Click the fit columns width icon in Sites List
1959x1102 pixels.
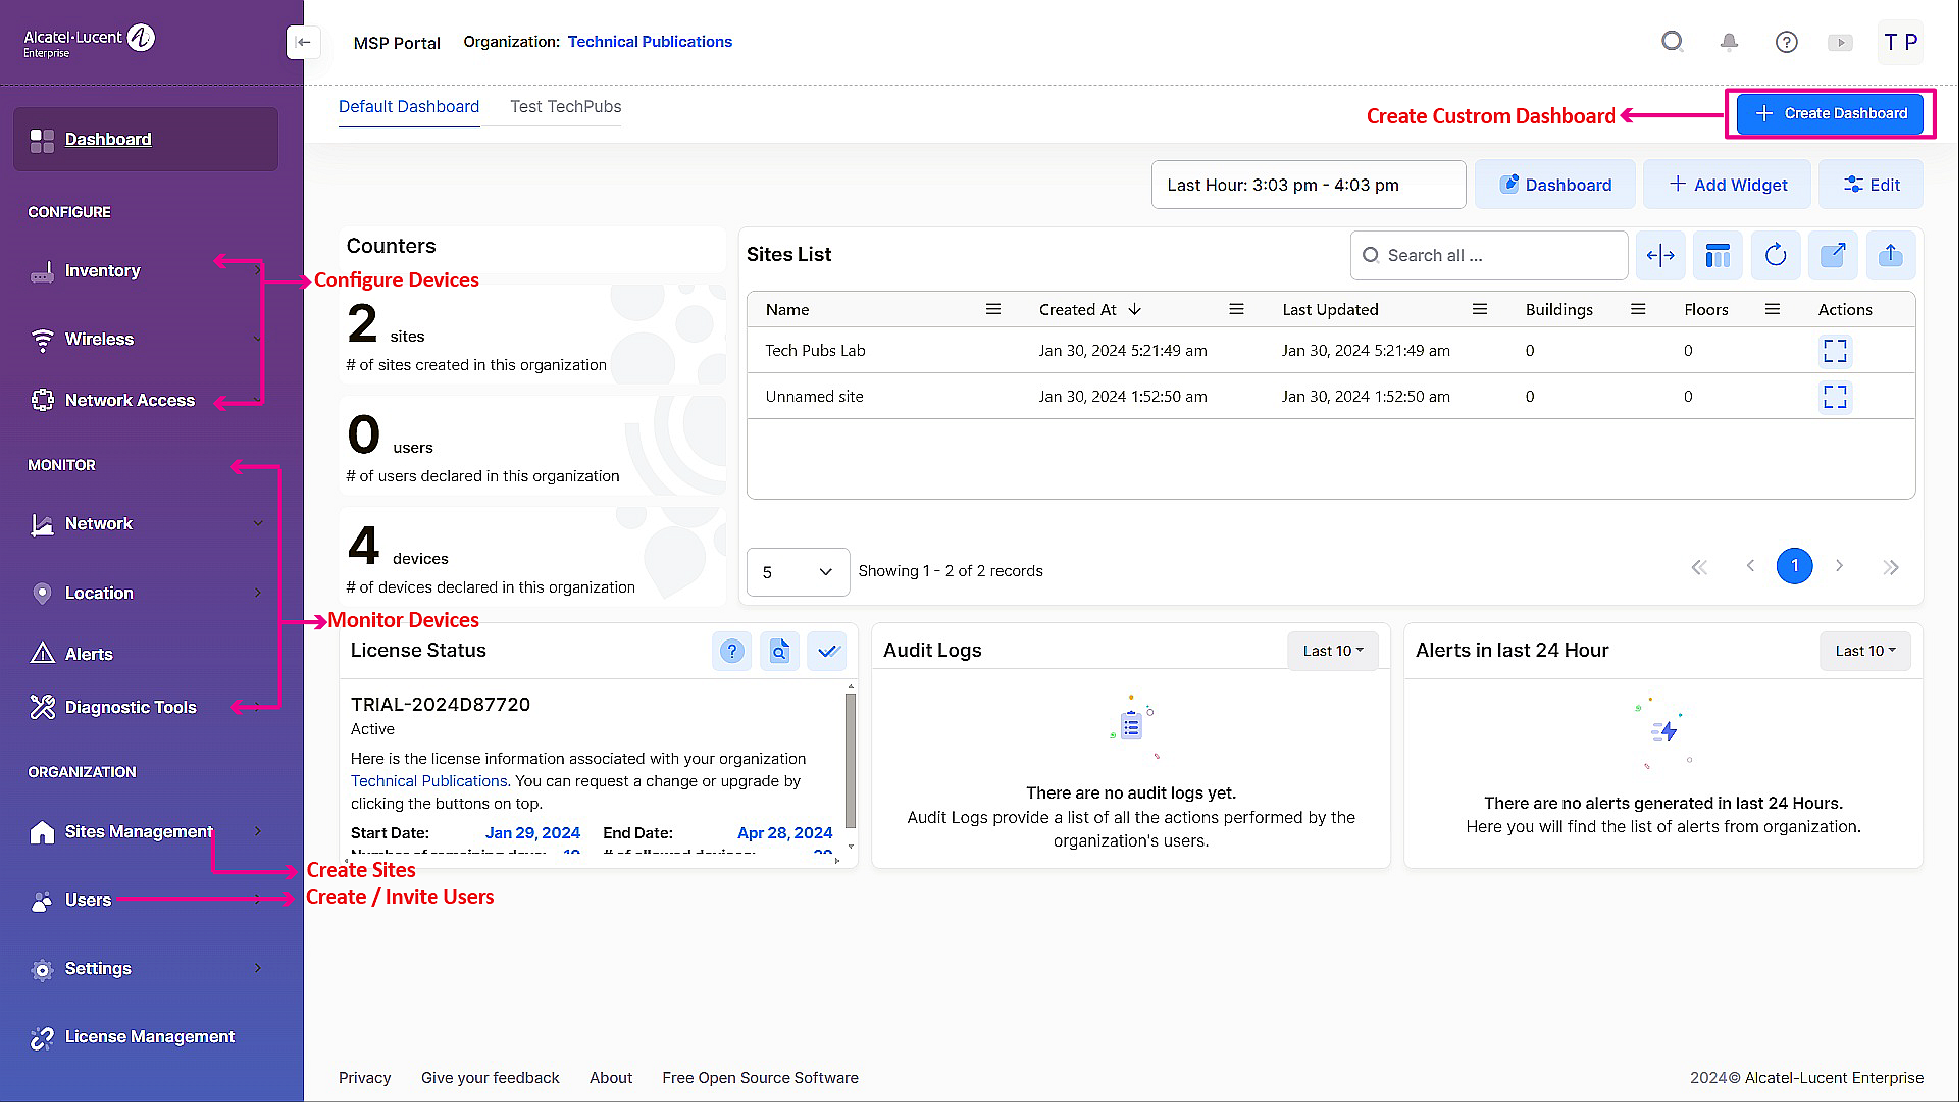(1660, 255)
